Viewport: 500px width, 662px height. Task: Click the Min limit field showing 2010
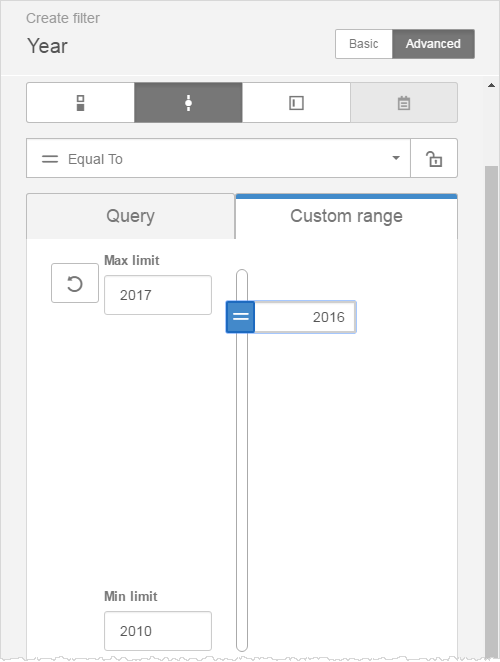point(158,631)
